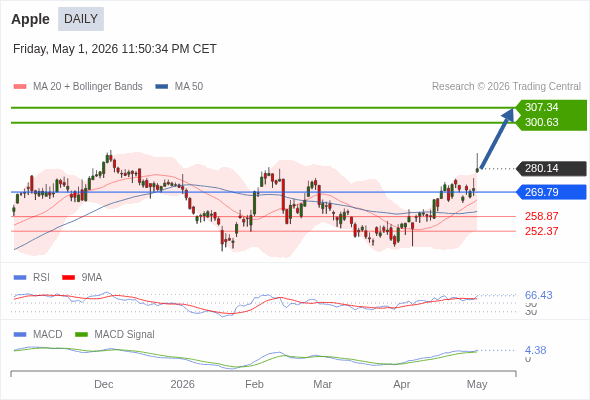
Task: Click the 300.63 resistance price label
Action: click(541, 122)
